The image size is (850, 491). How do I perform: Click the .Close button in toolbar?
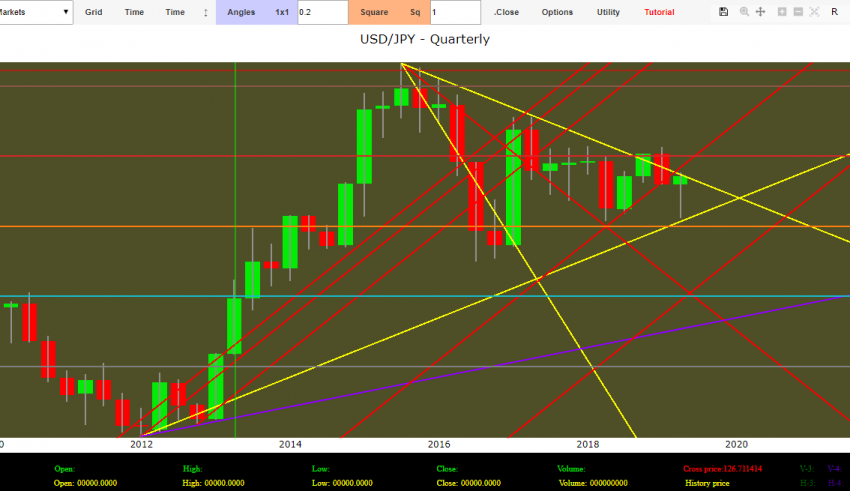tap(506, 12)
